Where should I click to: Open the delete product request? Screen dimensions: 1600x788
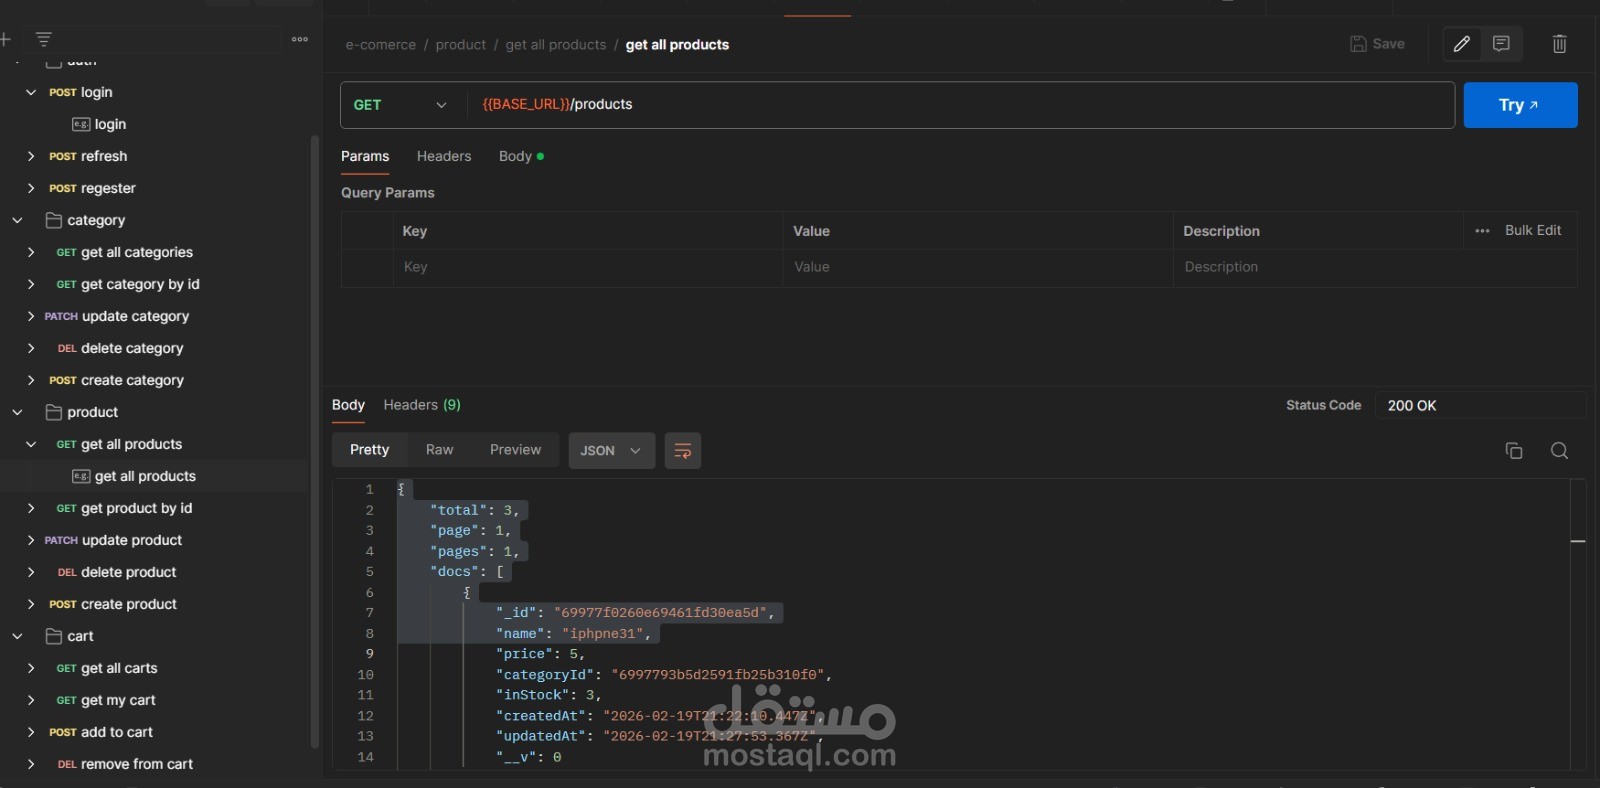128,572
